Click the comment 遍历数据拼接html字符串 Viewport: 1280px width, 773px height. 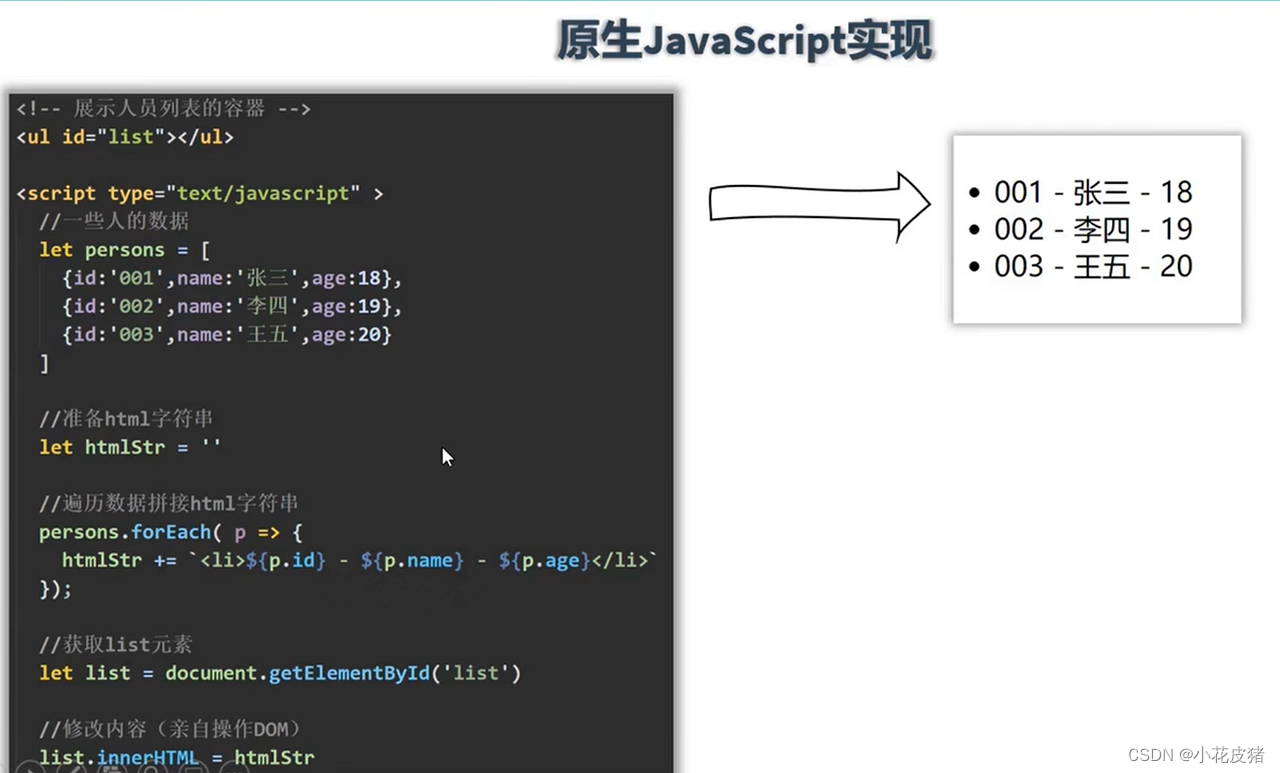click(x=169, y=503)
